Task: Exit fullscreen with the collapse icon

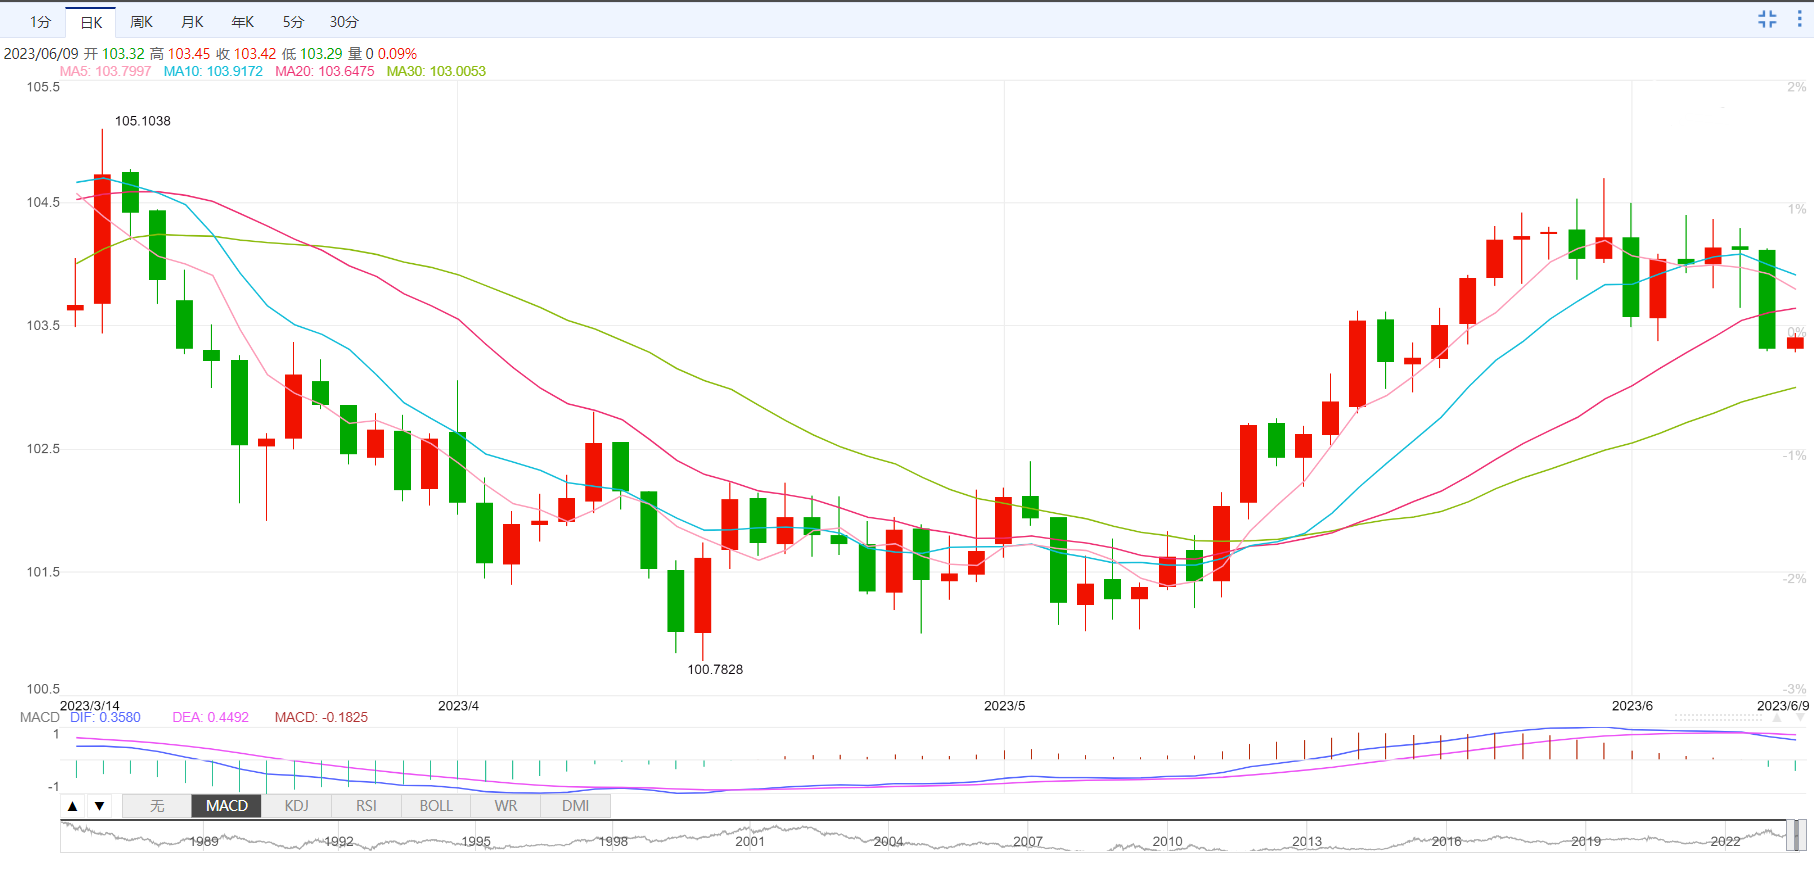Action: click(1767, 19)
